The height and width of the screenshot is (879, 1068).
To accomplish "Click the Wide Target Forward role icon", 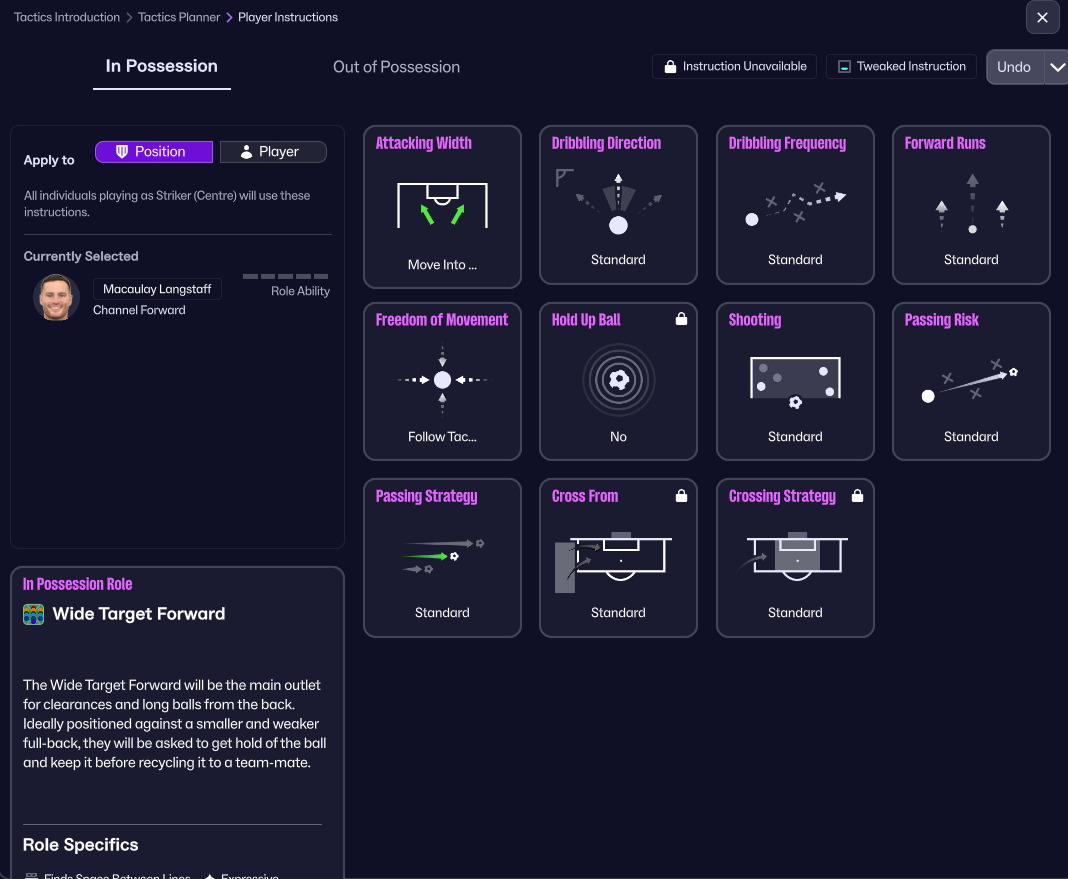I will click(33, 614).
